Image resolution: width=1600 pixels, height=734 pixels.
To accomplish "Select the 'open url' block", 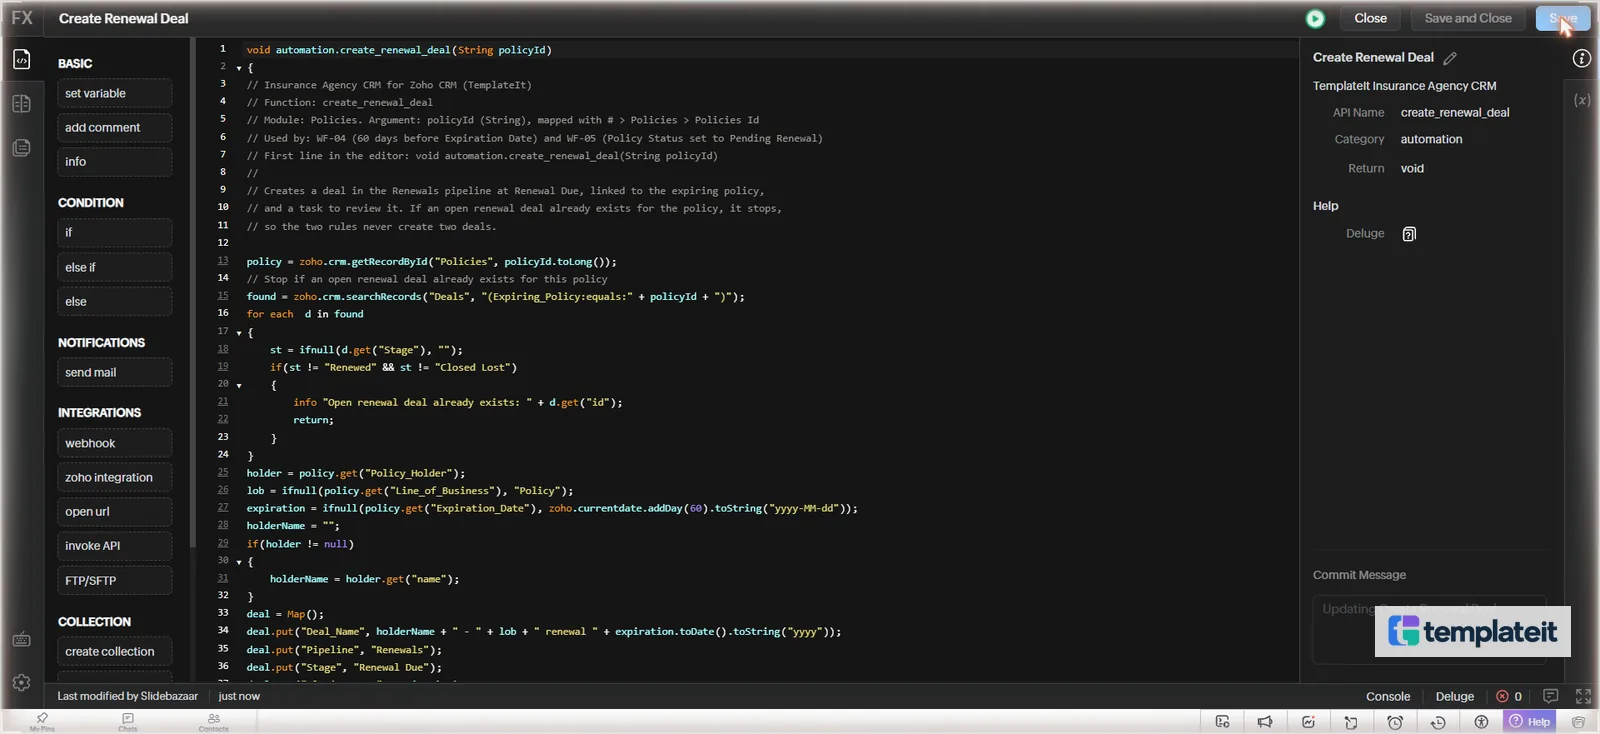I will click(x=114, y=512).
